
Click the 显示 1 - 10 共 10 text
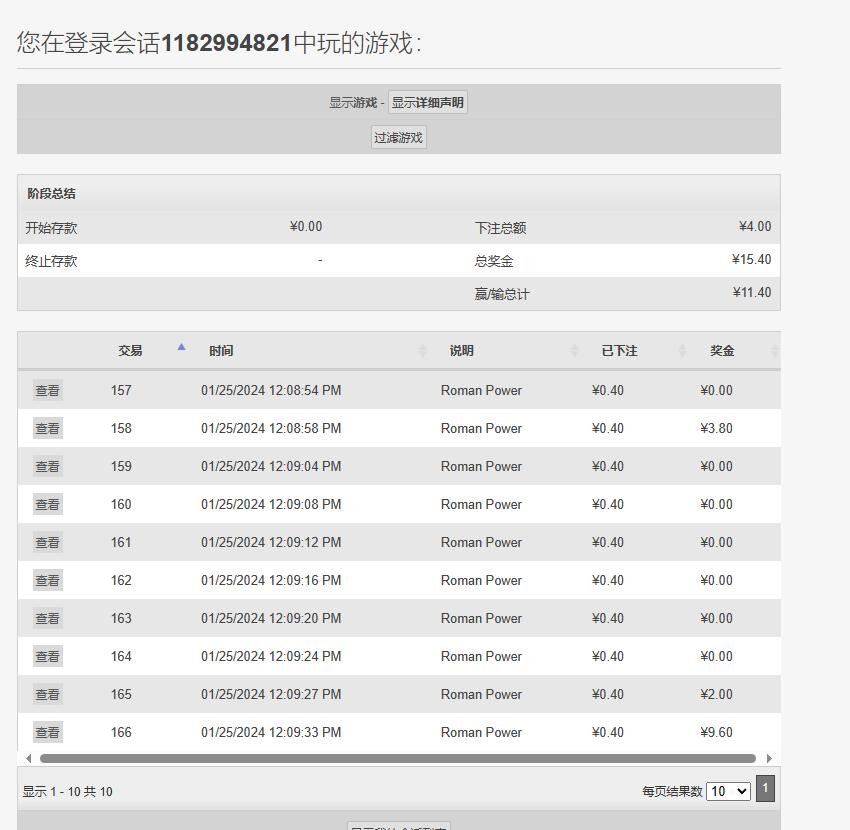tap(68, 792)
